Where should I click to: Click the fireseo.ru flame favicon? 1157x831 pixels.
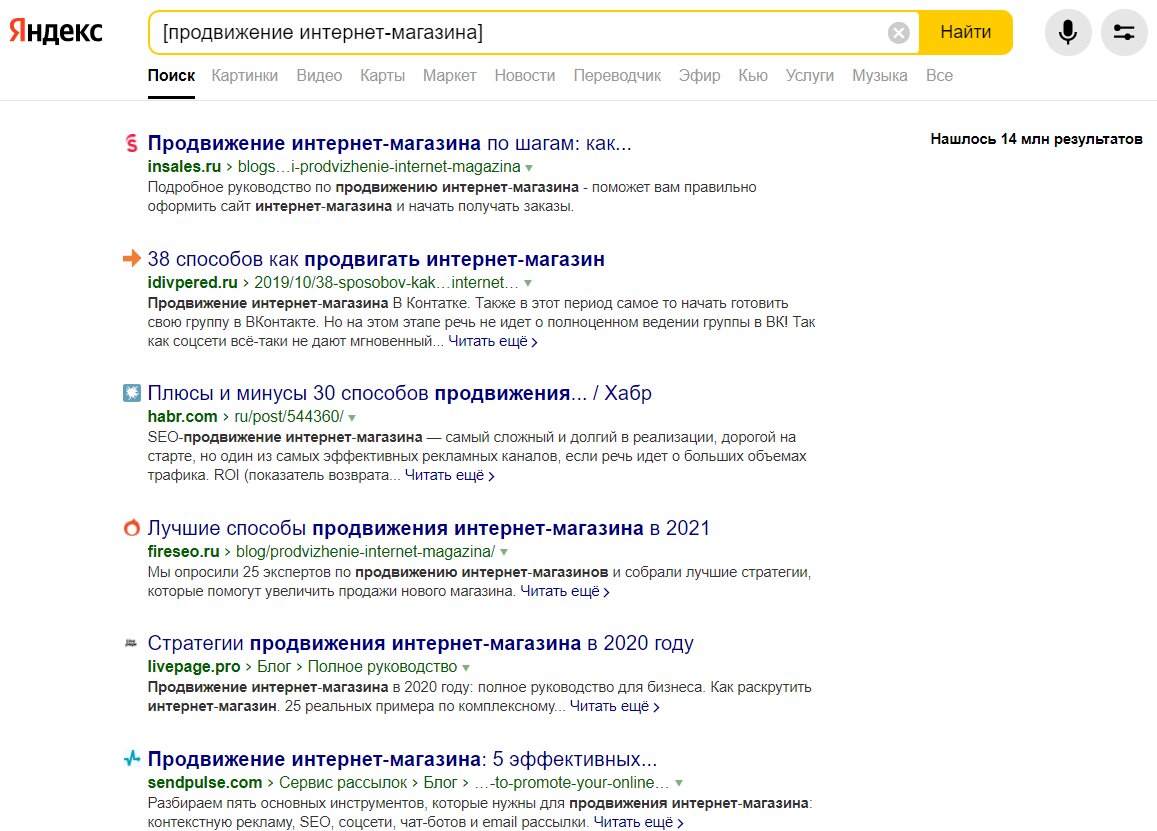pos(131,528)
